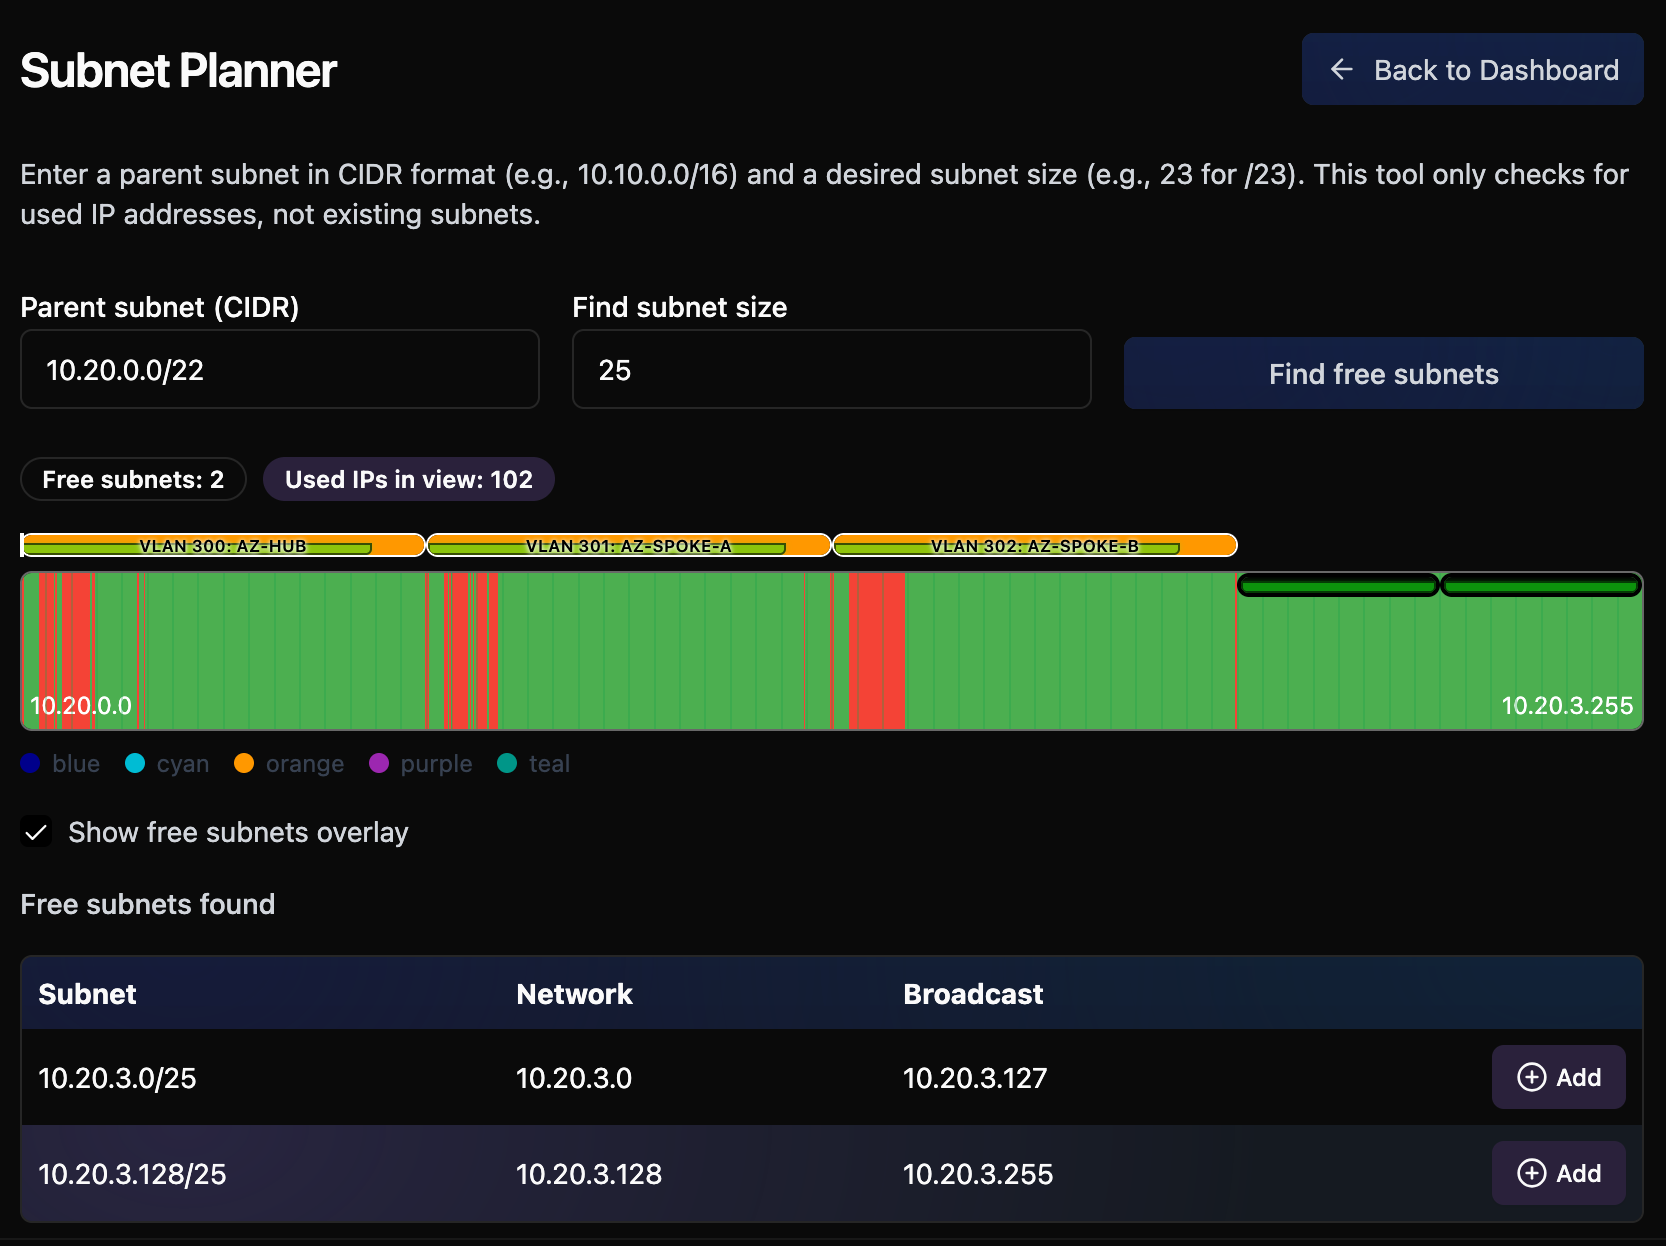Click the Free subnets: 2 badge
Image resolution: width=1666 pixels, height=1246 pixels.
point(133,480)
